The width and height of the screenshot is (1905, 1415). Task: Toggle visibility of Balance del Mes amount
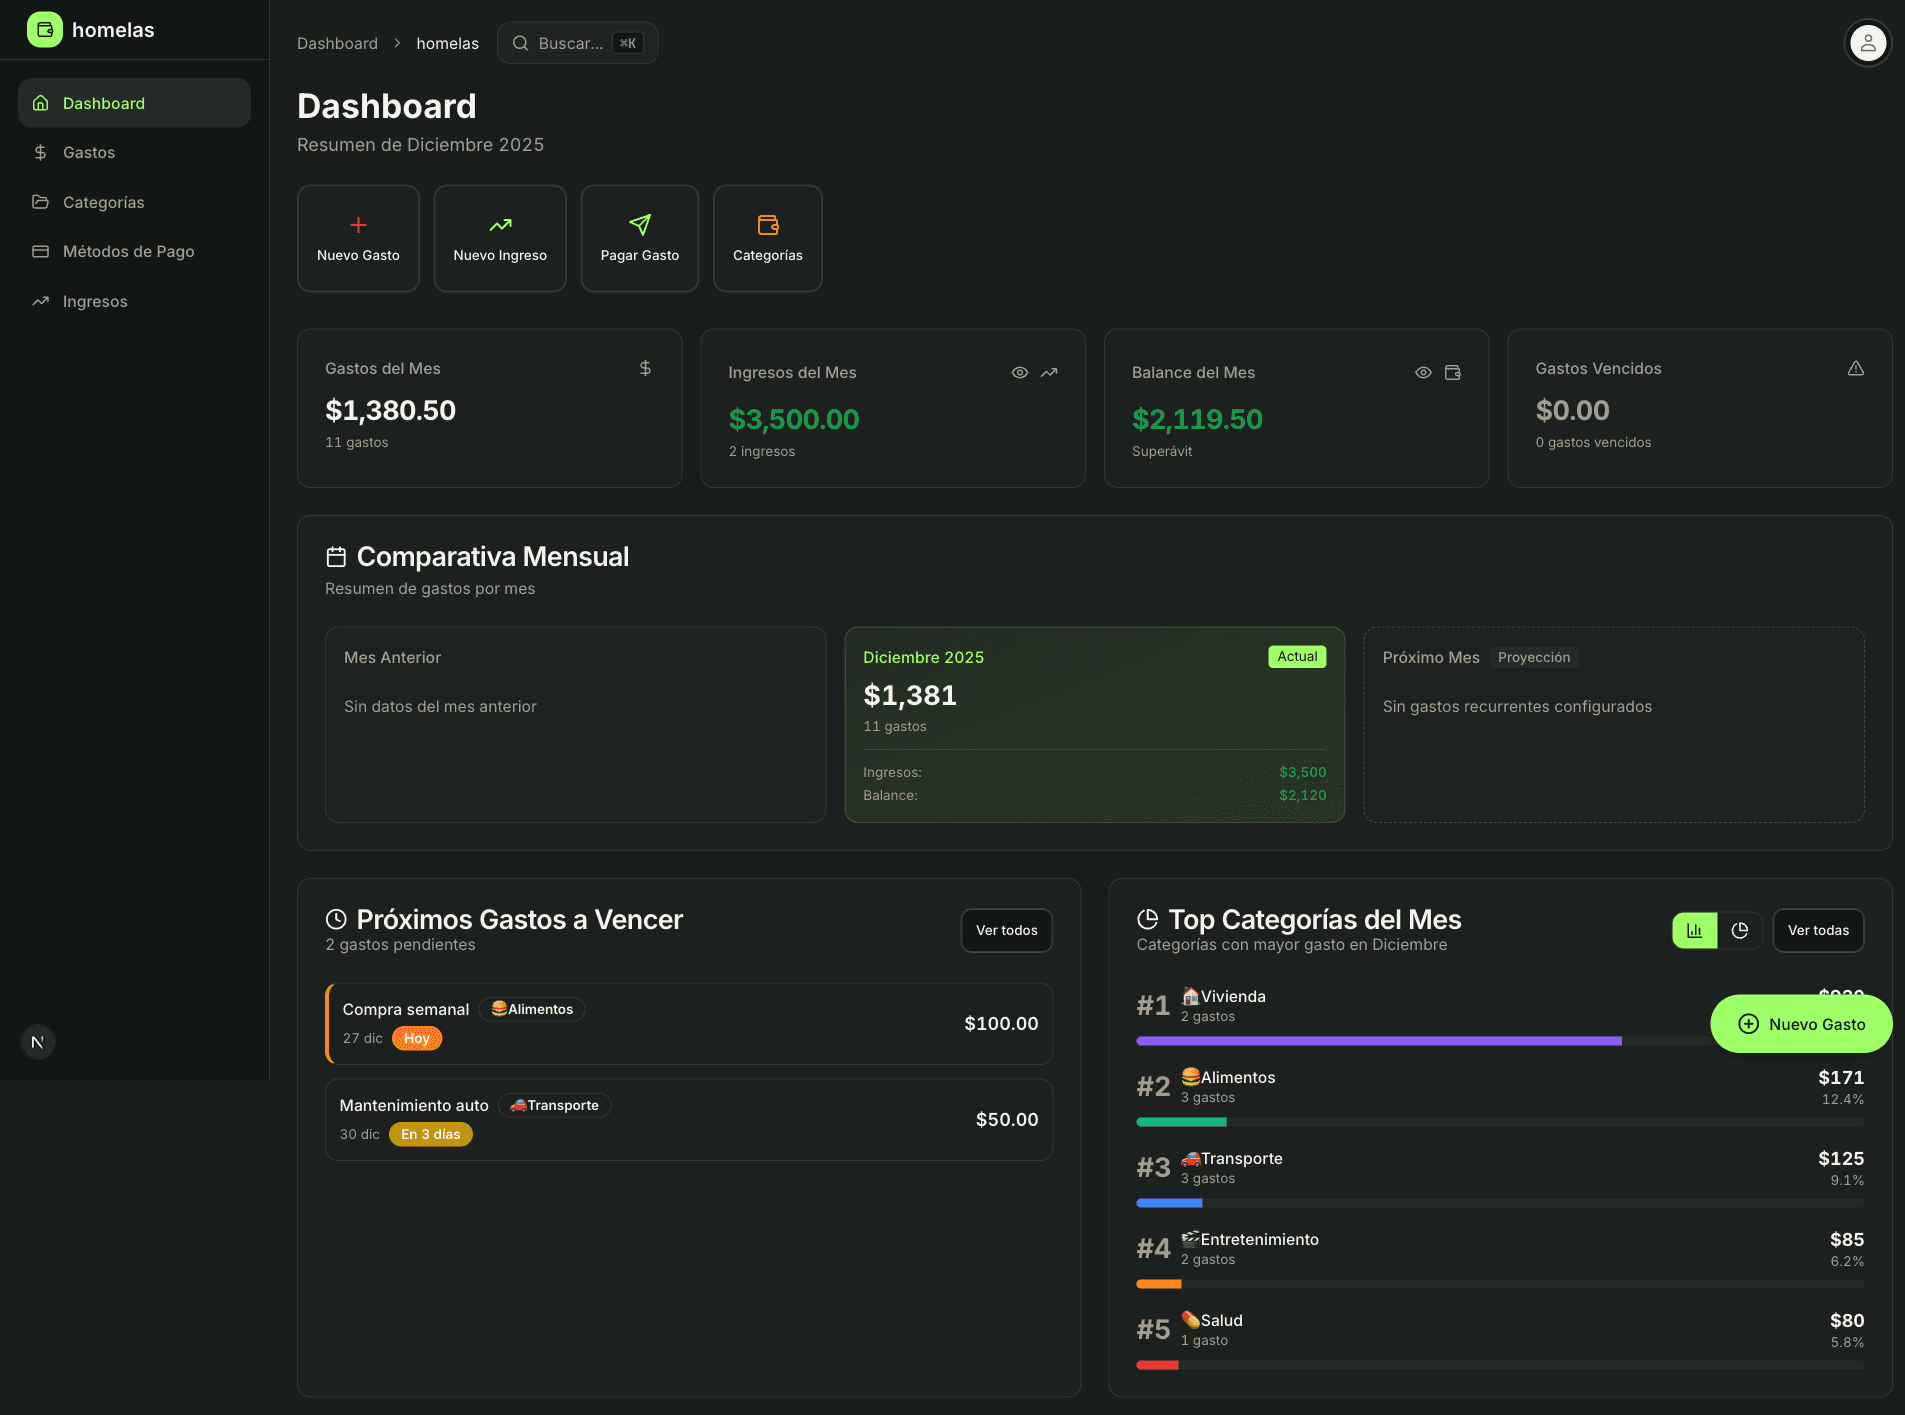[x=1423, y=372]
